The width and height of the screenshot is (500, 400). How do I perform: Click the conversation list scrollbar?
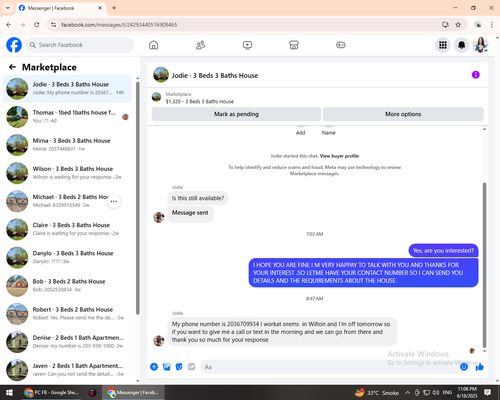pos(138,198)
